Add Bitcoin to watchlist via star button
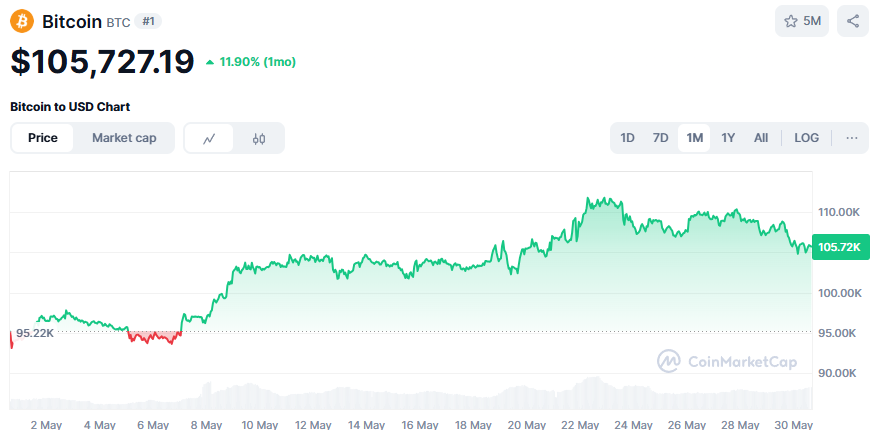 click(802, 21)
